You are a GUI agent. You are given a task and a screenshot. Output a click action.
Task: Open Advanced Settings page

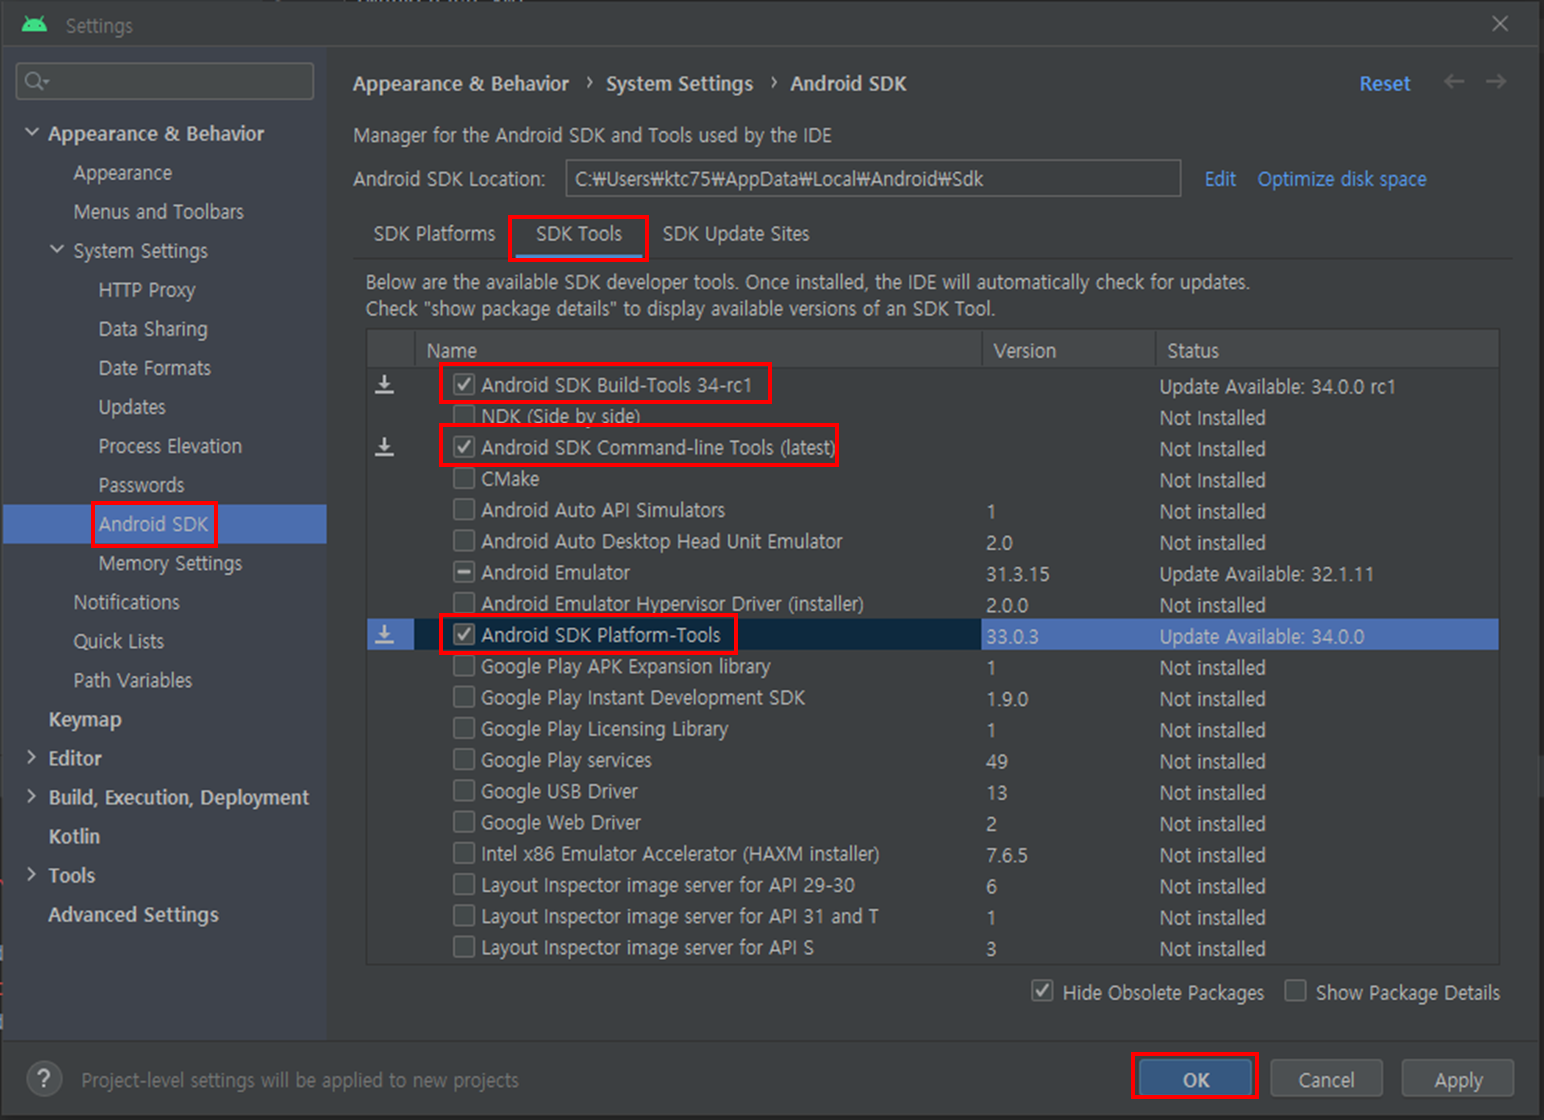(133, 914)
